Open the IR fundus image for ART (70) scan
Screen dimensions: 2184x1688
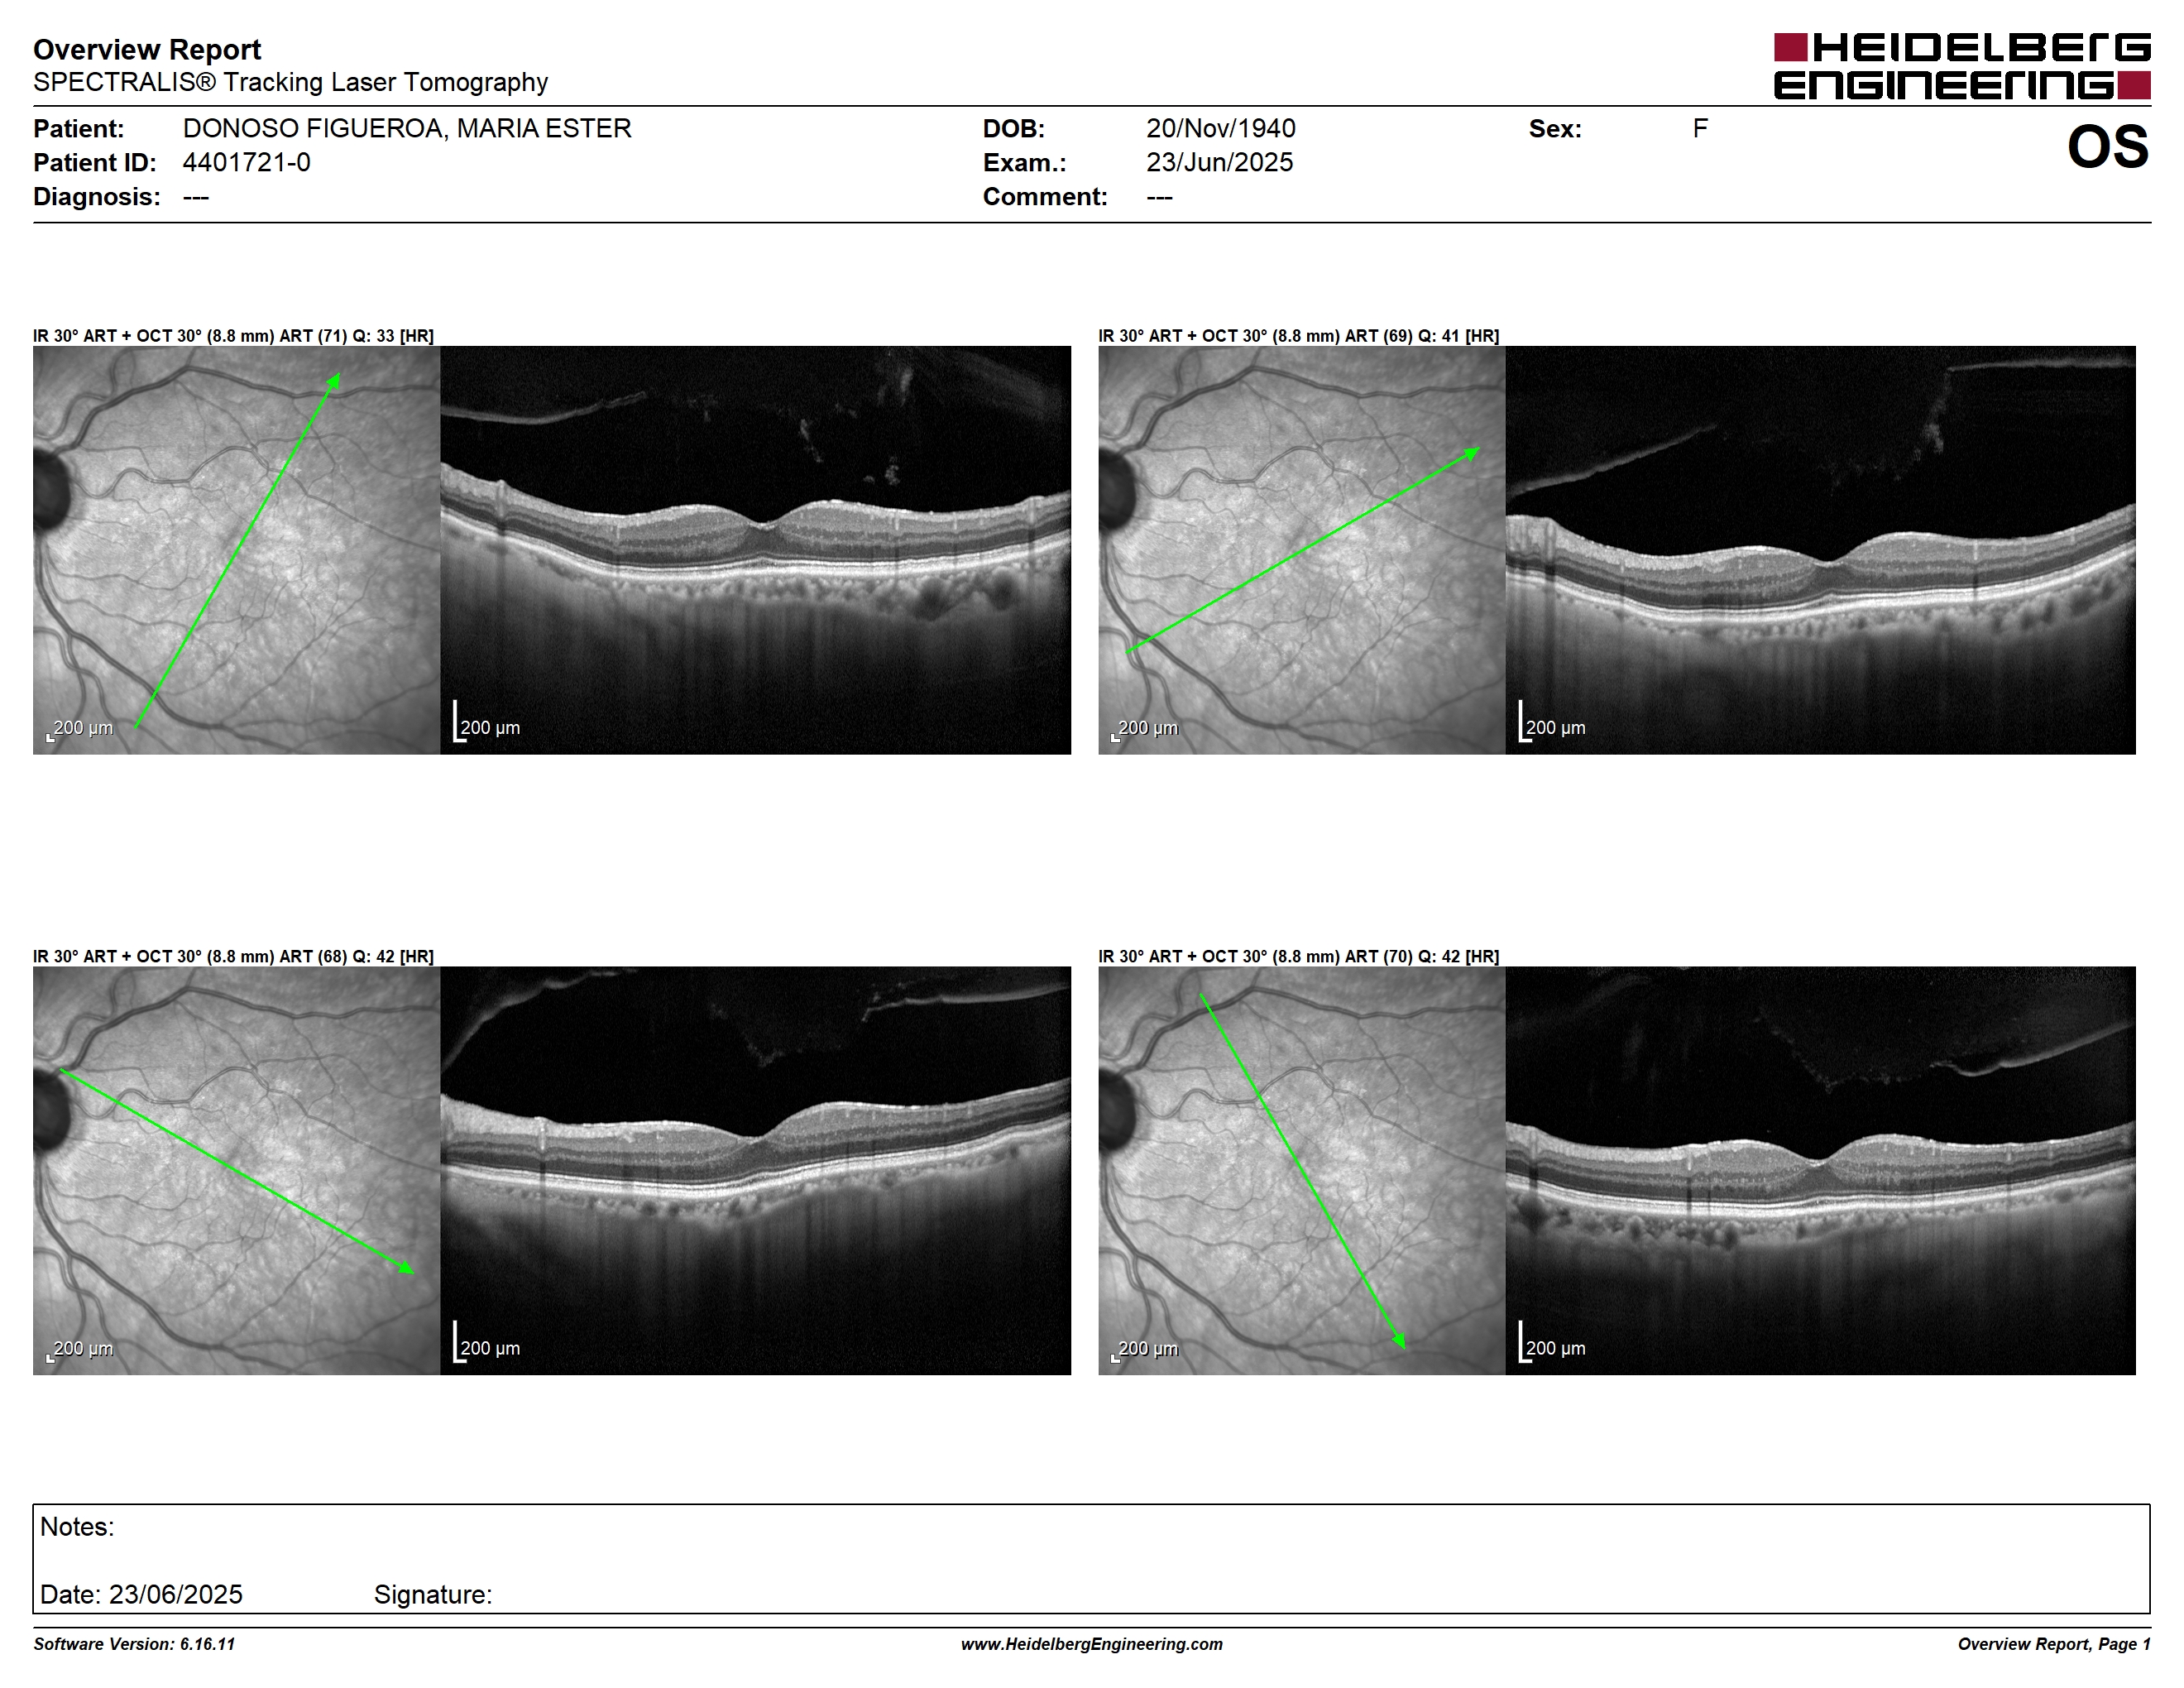coord(1301,1170)
